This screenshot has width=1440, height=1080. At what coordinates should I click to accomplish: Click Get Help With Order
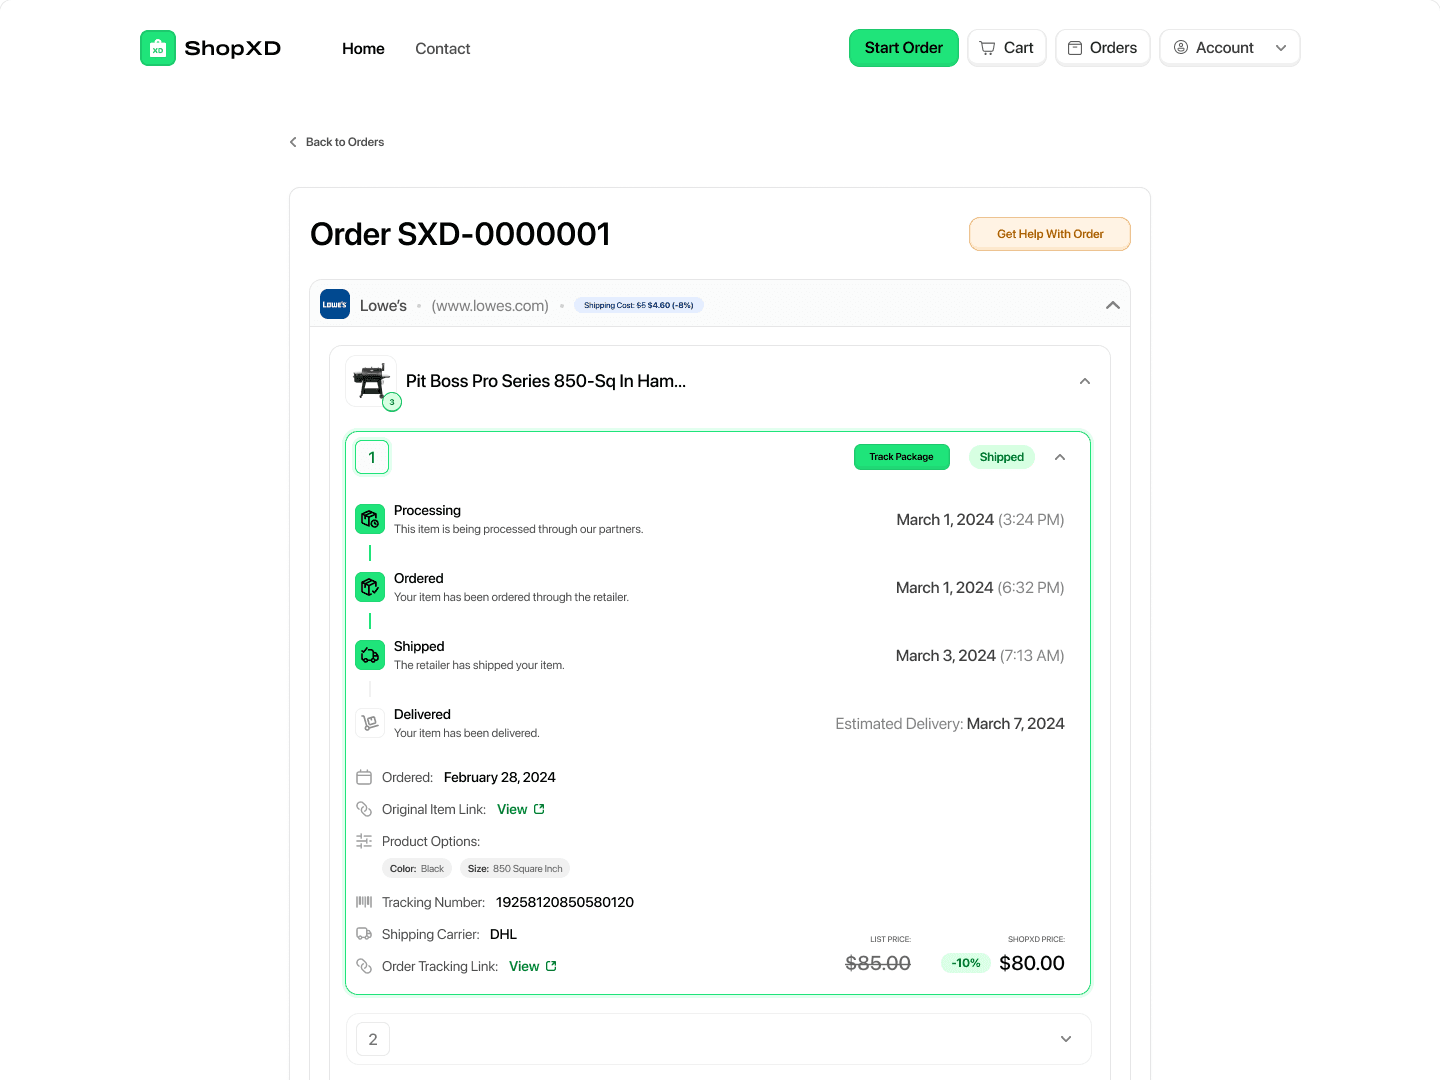pos(1050,234)
